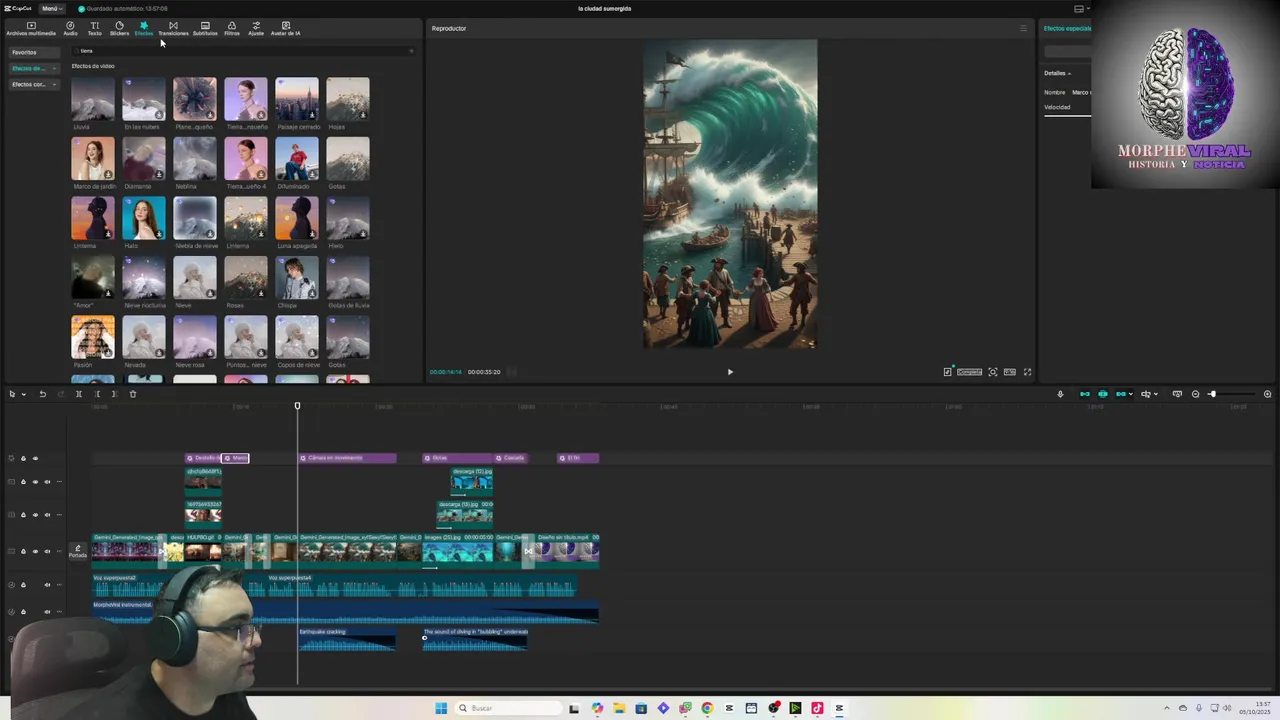Viewport: 1280px width, 720px height.
Task: Select the Marco de jardín effect
Action: [x=93, y=158]
